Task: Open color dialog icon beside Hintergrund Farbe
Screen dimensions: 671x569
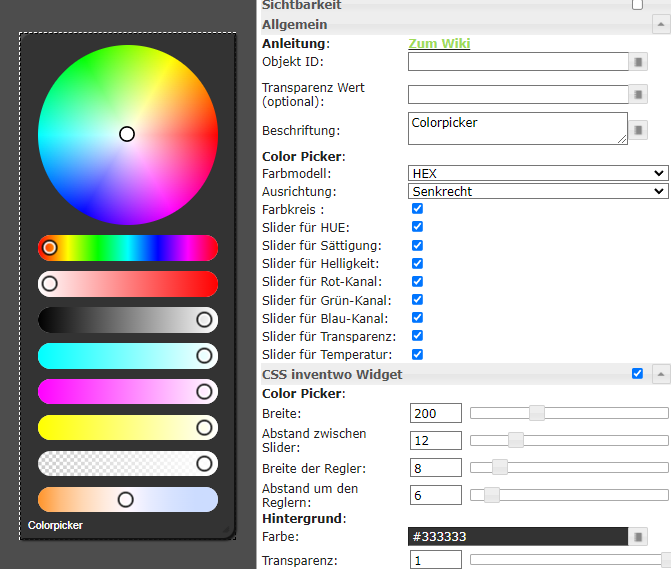Action: click(x=638, y=537)
